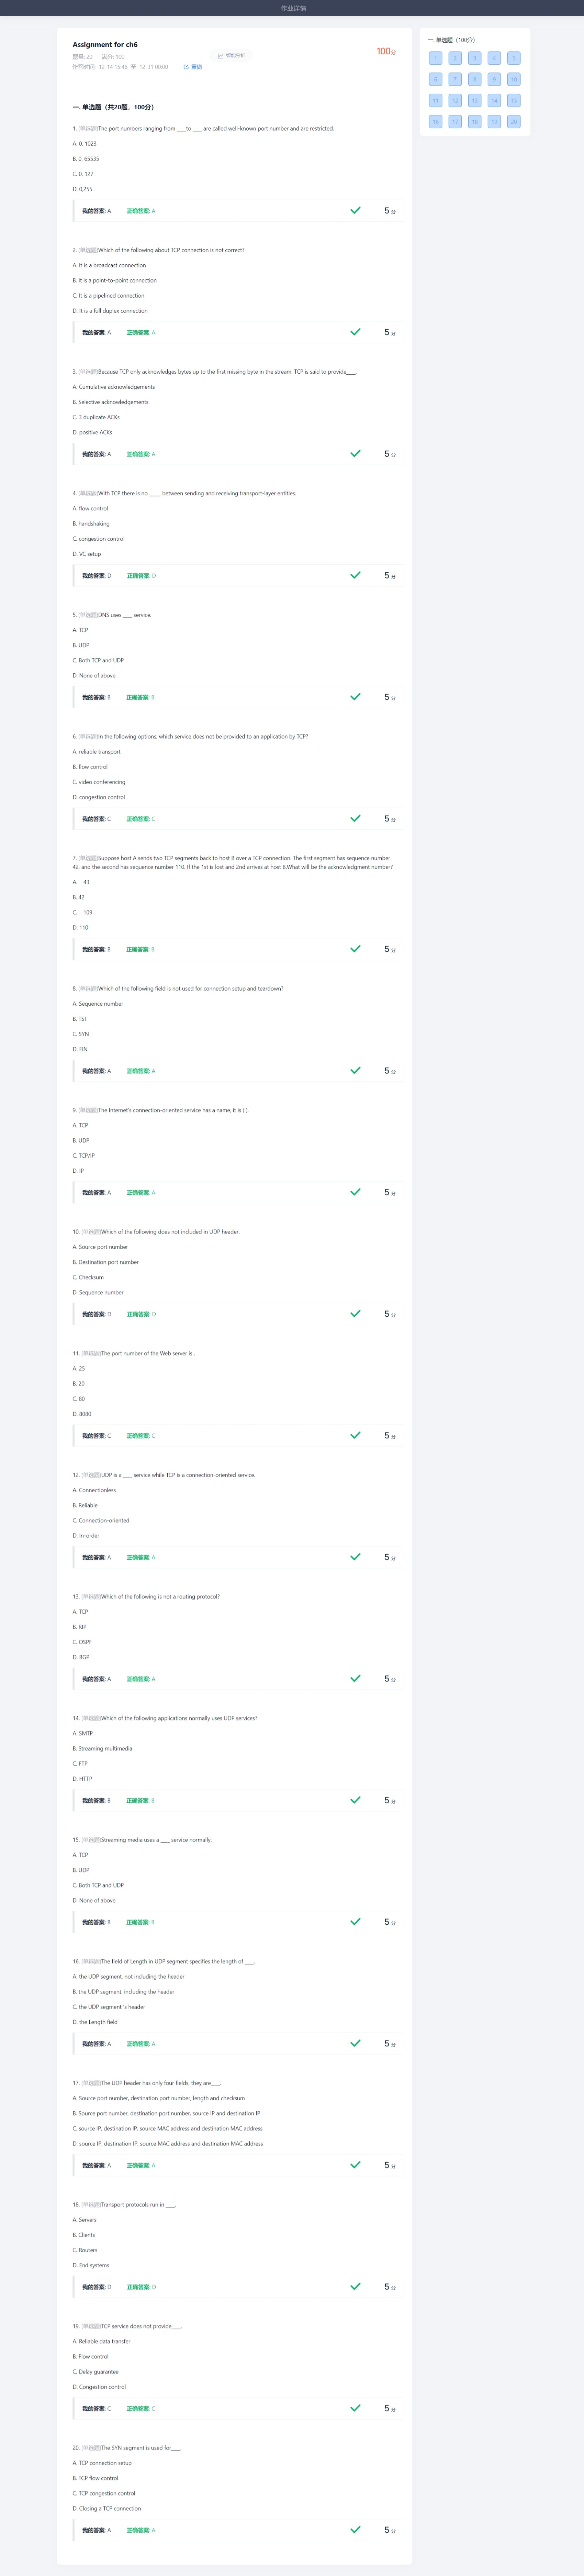
Task: Click the green checkmark for question 14
Action: click(x=355, y=1800)
